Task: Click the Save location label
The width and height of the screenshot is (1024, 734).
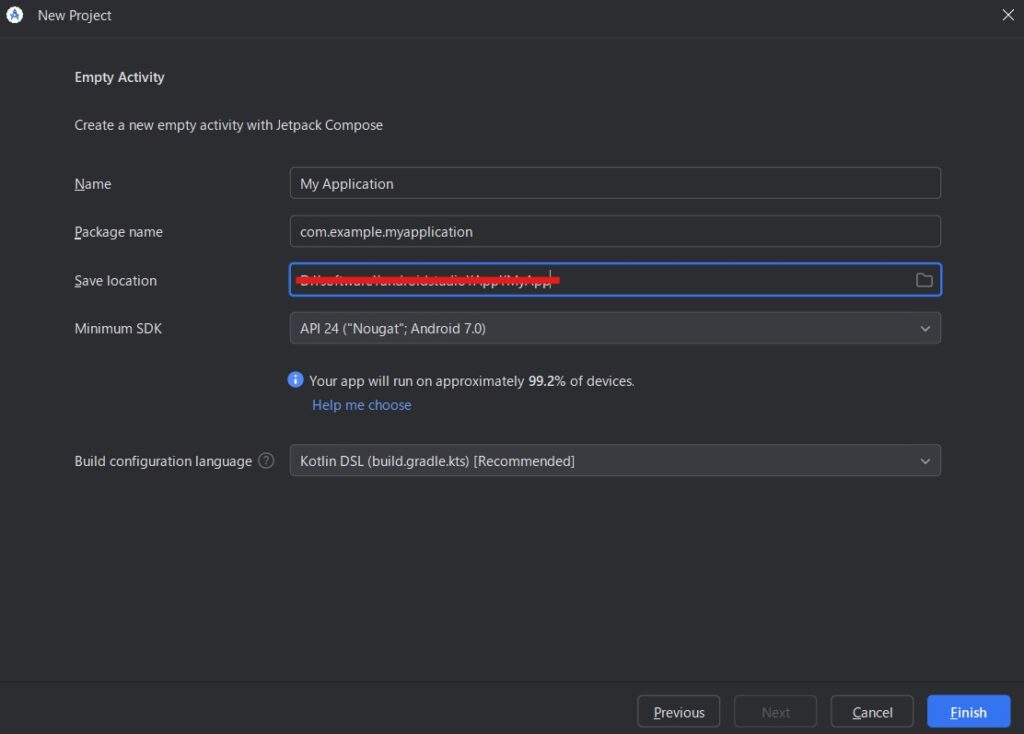Action: click(x=115, y=281)
